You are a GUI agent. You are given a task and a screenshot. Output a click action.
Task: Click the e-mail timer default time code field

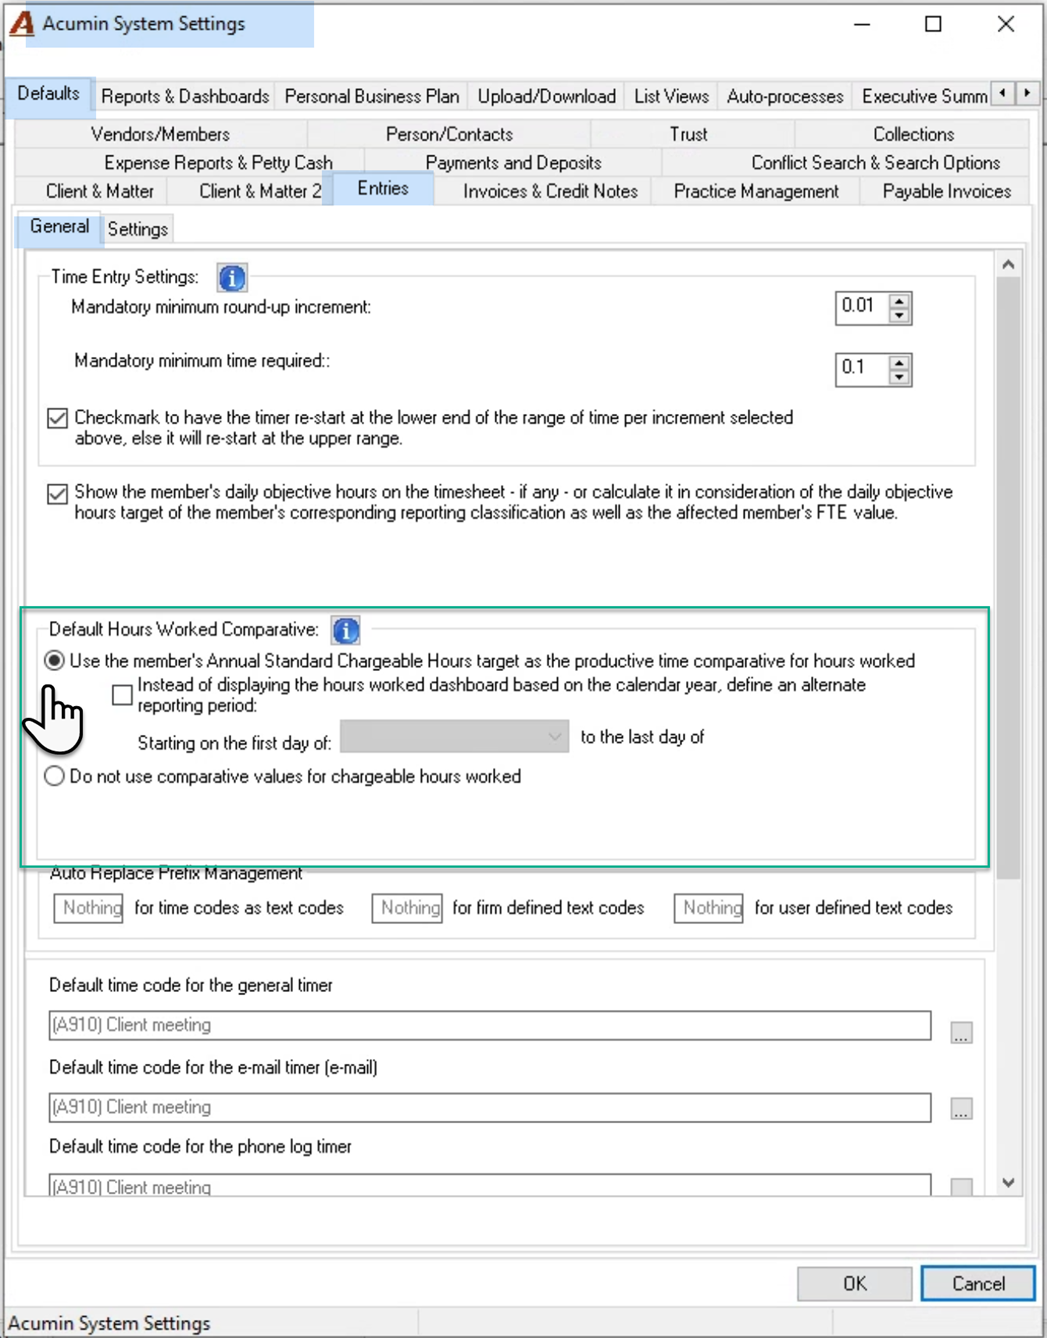(490, 1107)
